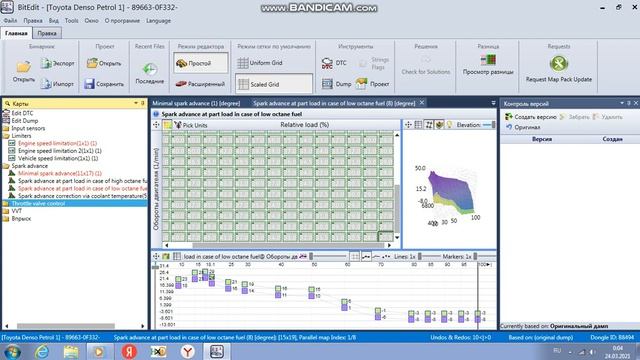The height and width of the screenshot is (360, 640).
Task: Click the move handle icon in the table toolbar
Action: pyautogui.click(x=156, y=125)
